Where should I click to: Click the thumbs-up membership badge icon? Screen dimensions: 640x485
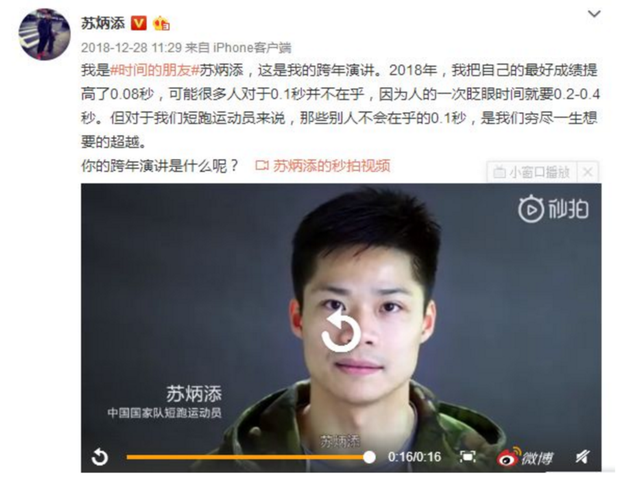pyautogui.click(x=161, y=23)
